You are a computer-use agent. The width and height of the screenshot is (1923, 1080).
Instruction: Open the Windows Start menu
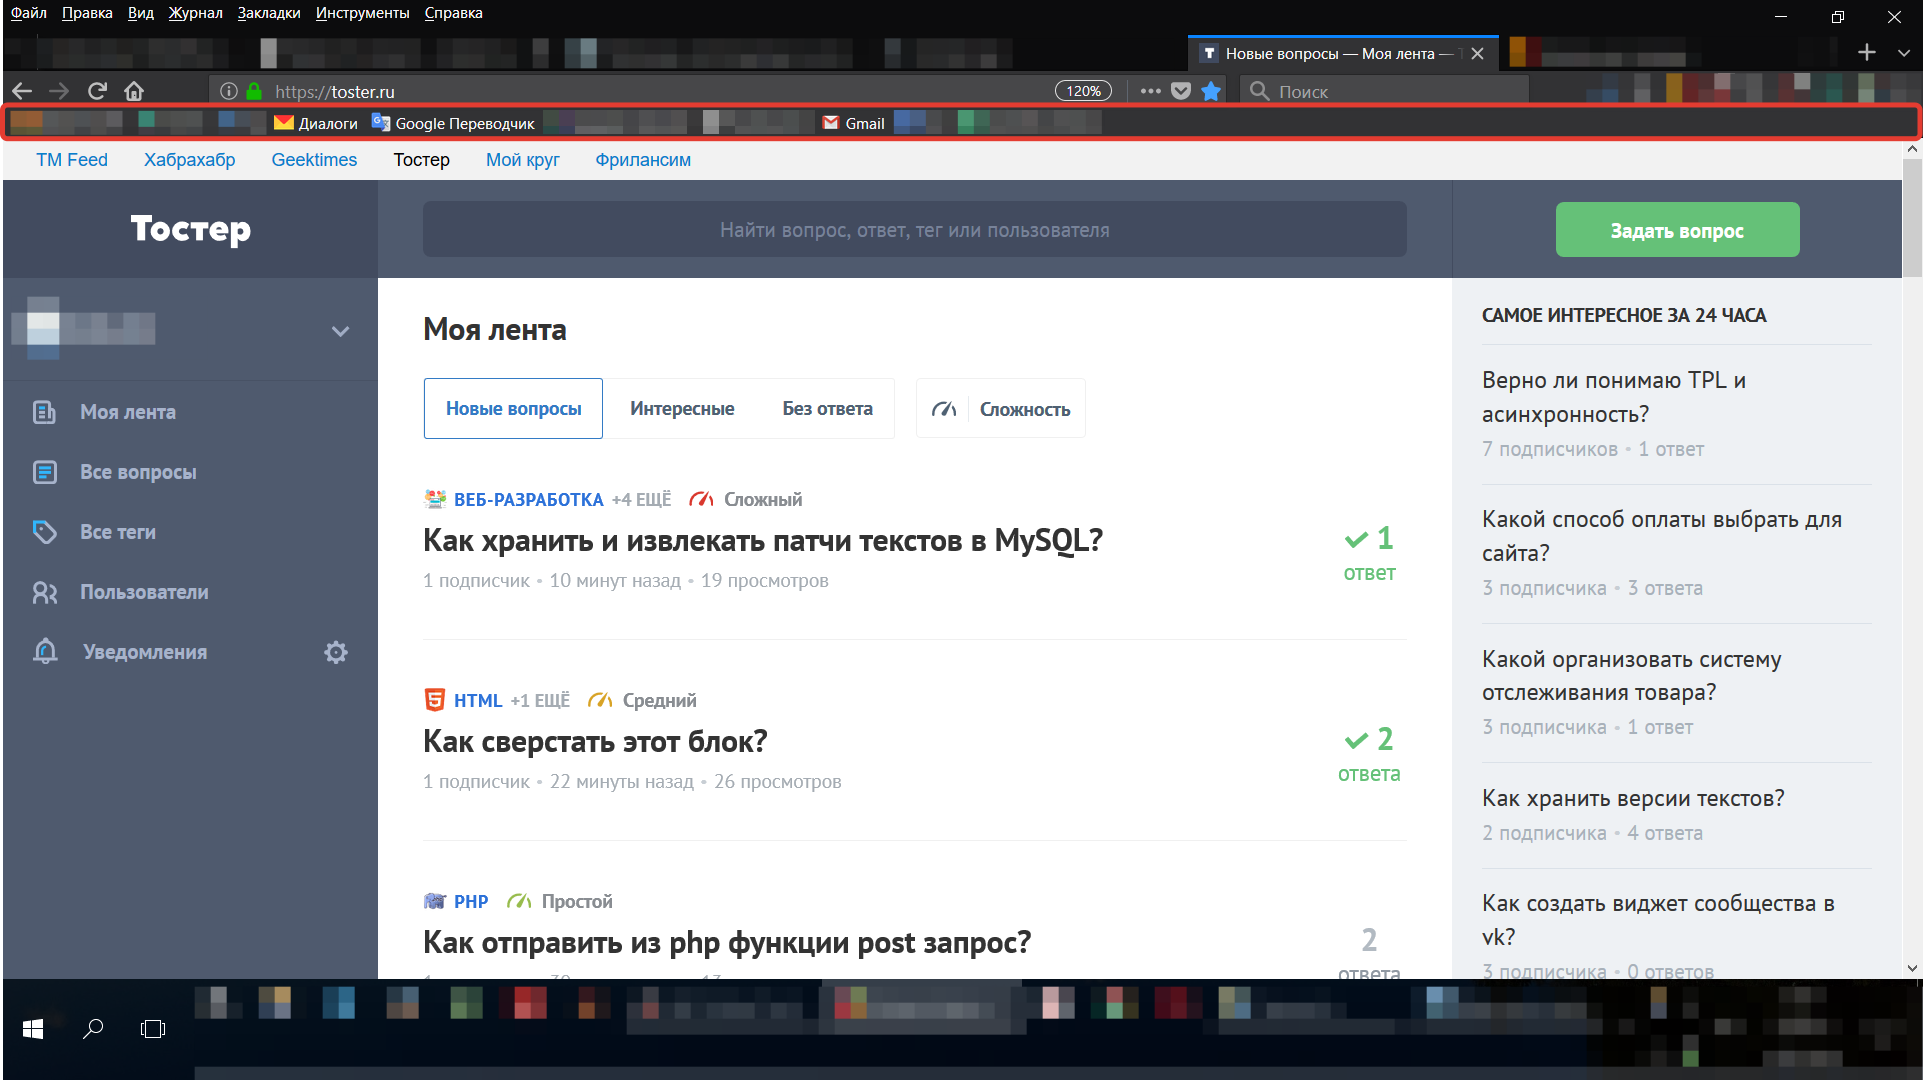tap(32, 1028)
